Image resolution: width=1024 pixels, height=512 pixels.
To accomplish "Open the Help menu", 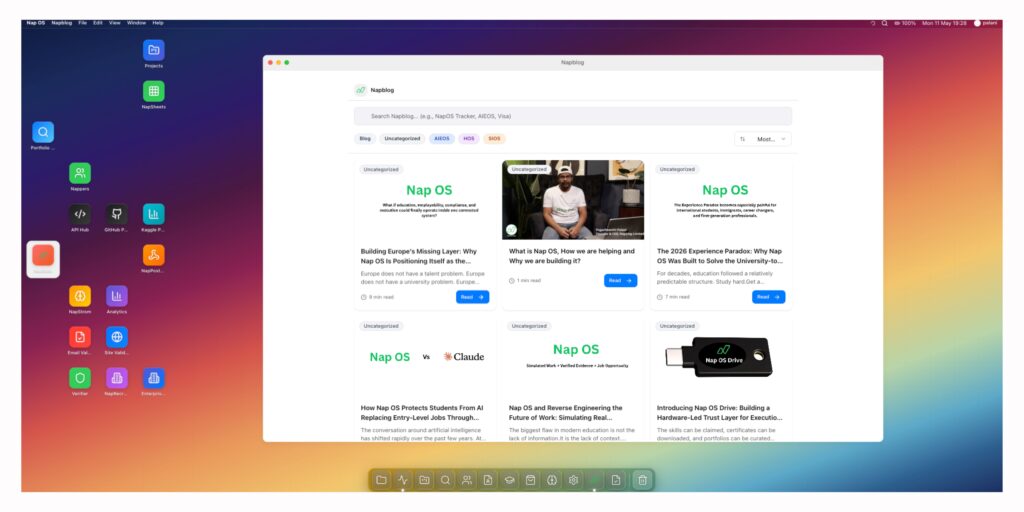I will pos(158,23).
